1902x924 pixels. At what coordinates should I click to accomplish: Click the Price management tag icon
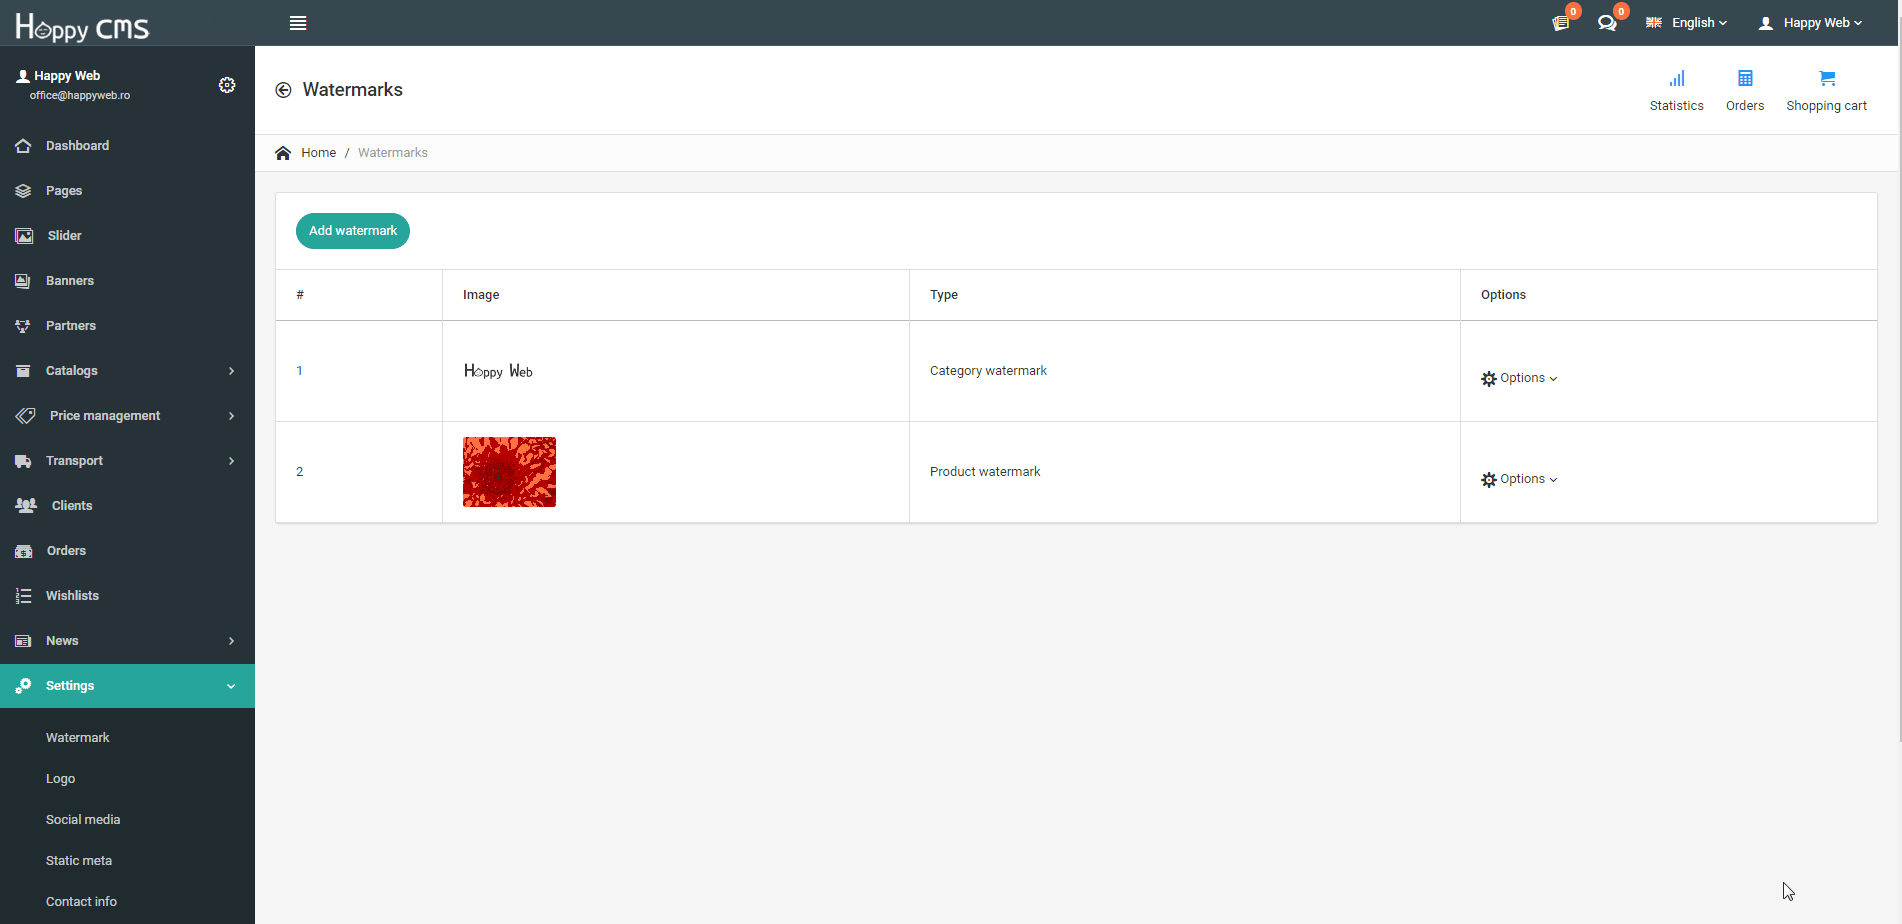[x=25, y=416]
